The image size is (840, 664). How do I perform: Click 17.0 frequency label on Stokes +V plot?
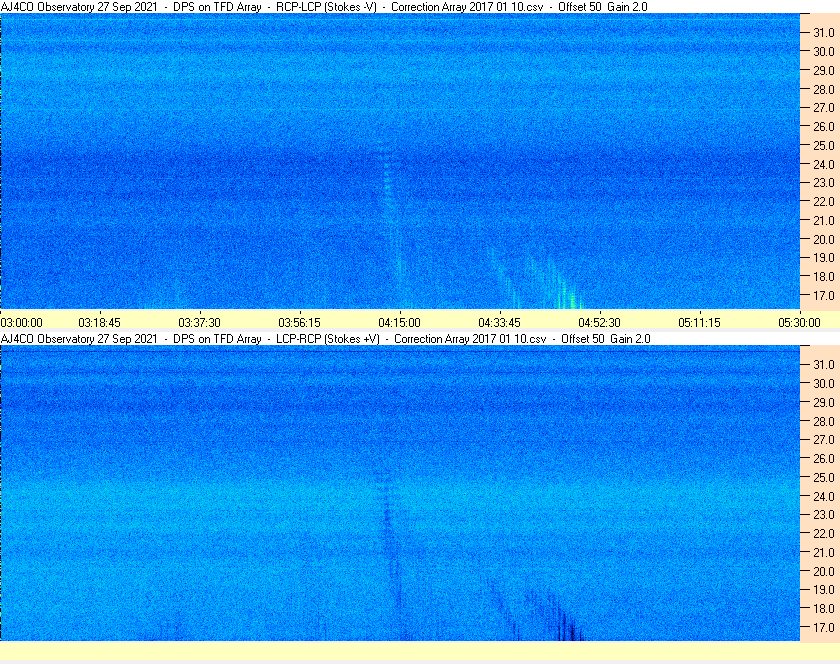tap(824, 627)
